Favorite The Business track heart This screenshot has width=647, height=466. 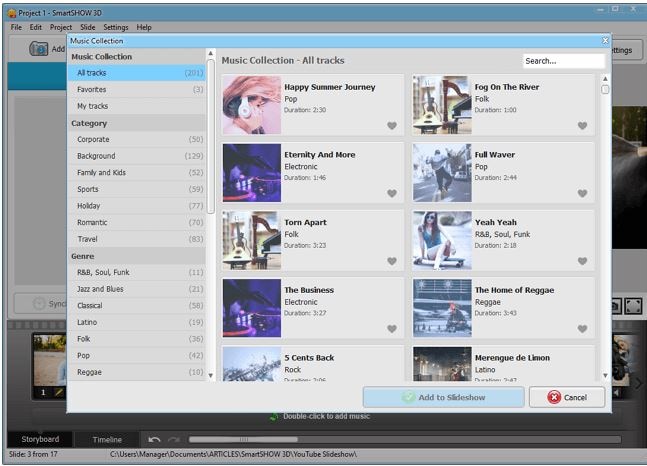tap(392, 329)
